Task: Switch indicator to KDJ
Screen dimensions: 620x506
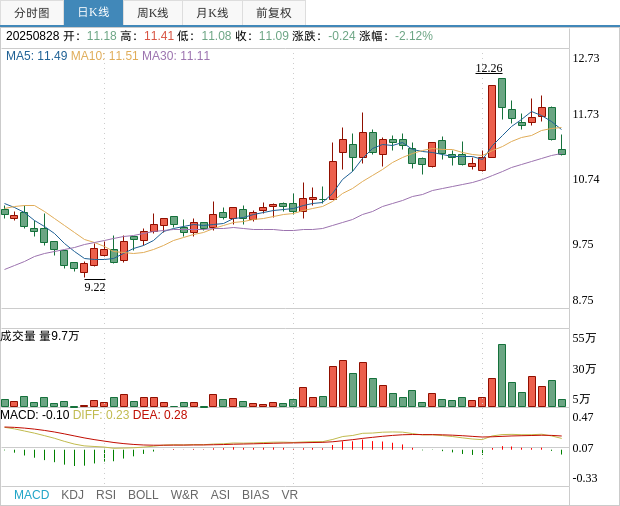Action: [x=72, y=495]
